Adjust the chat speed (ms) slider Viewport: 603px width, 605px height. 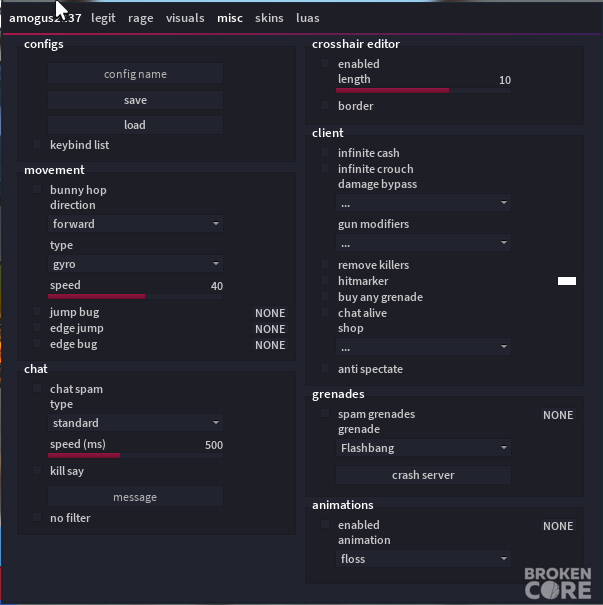(135, 456)
